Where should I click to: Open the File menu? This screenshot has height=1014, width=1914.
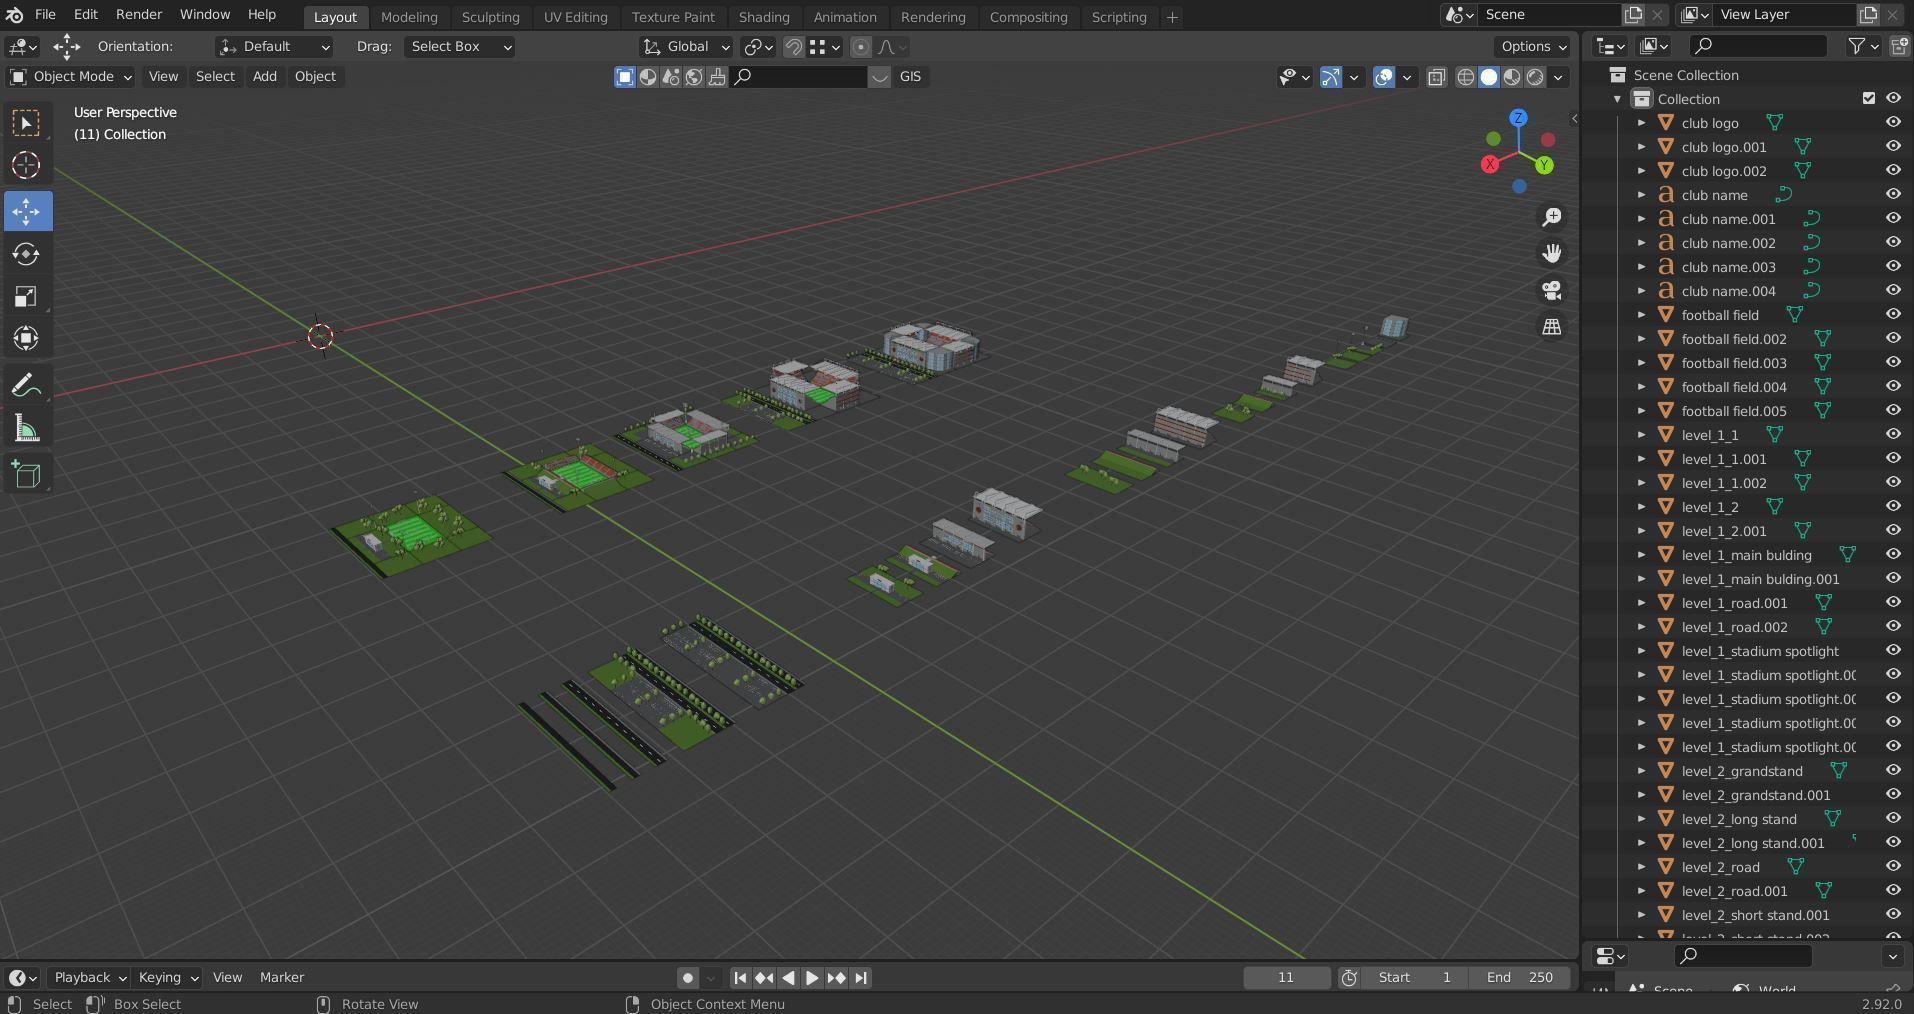pyautogui.click(x=45, y=15)
